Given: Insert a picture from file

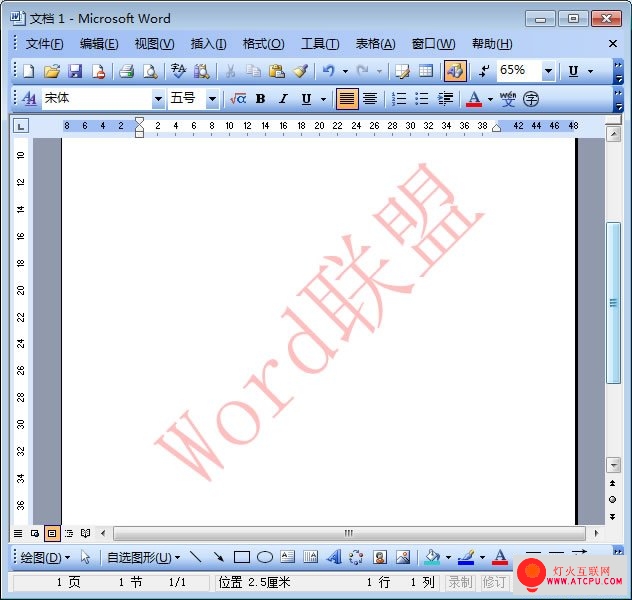Looking at the screenshot, I should tap(403, 557).
